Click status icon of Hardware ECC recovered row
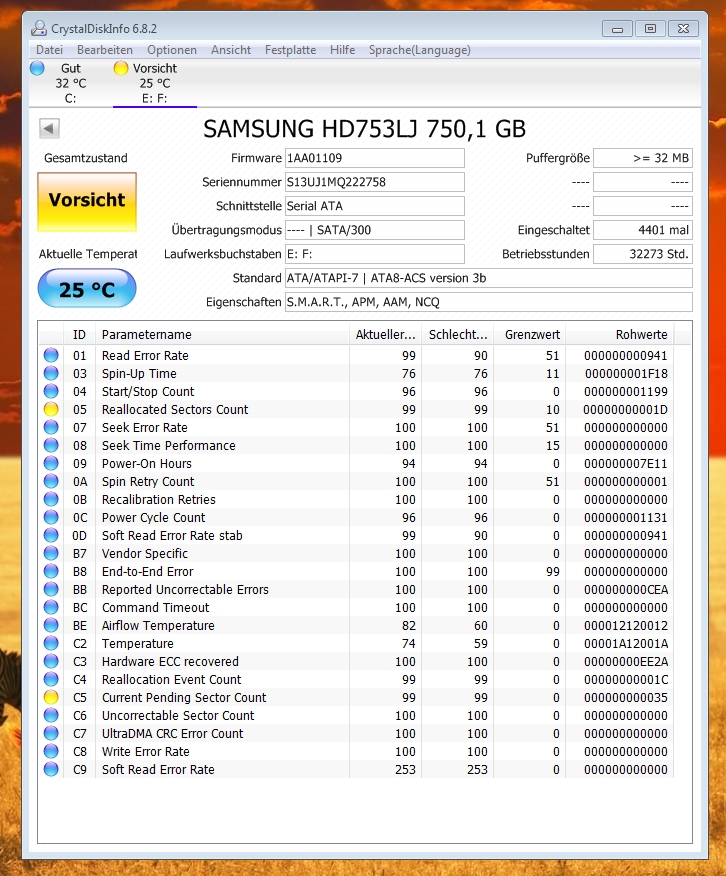 (x=51, y=661)
